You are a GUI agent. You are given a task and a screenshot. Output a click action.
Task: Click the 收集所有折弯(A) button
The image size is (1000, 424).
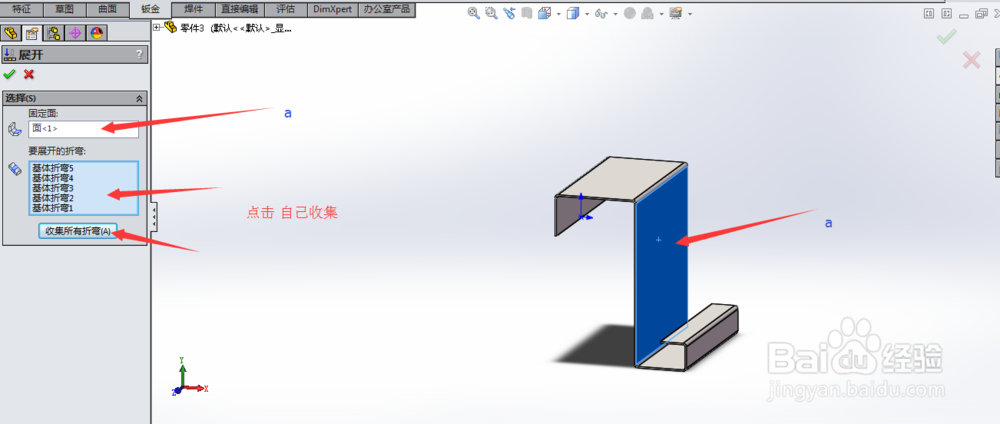[x=78, y=231]
